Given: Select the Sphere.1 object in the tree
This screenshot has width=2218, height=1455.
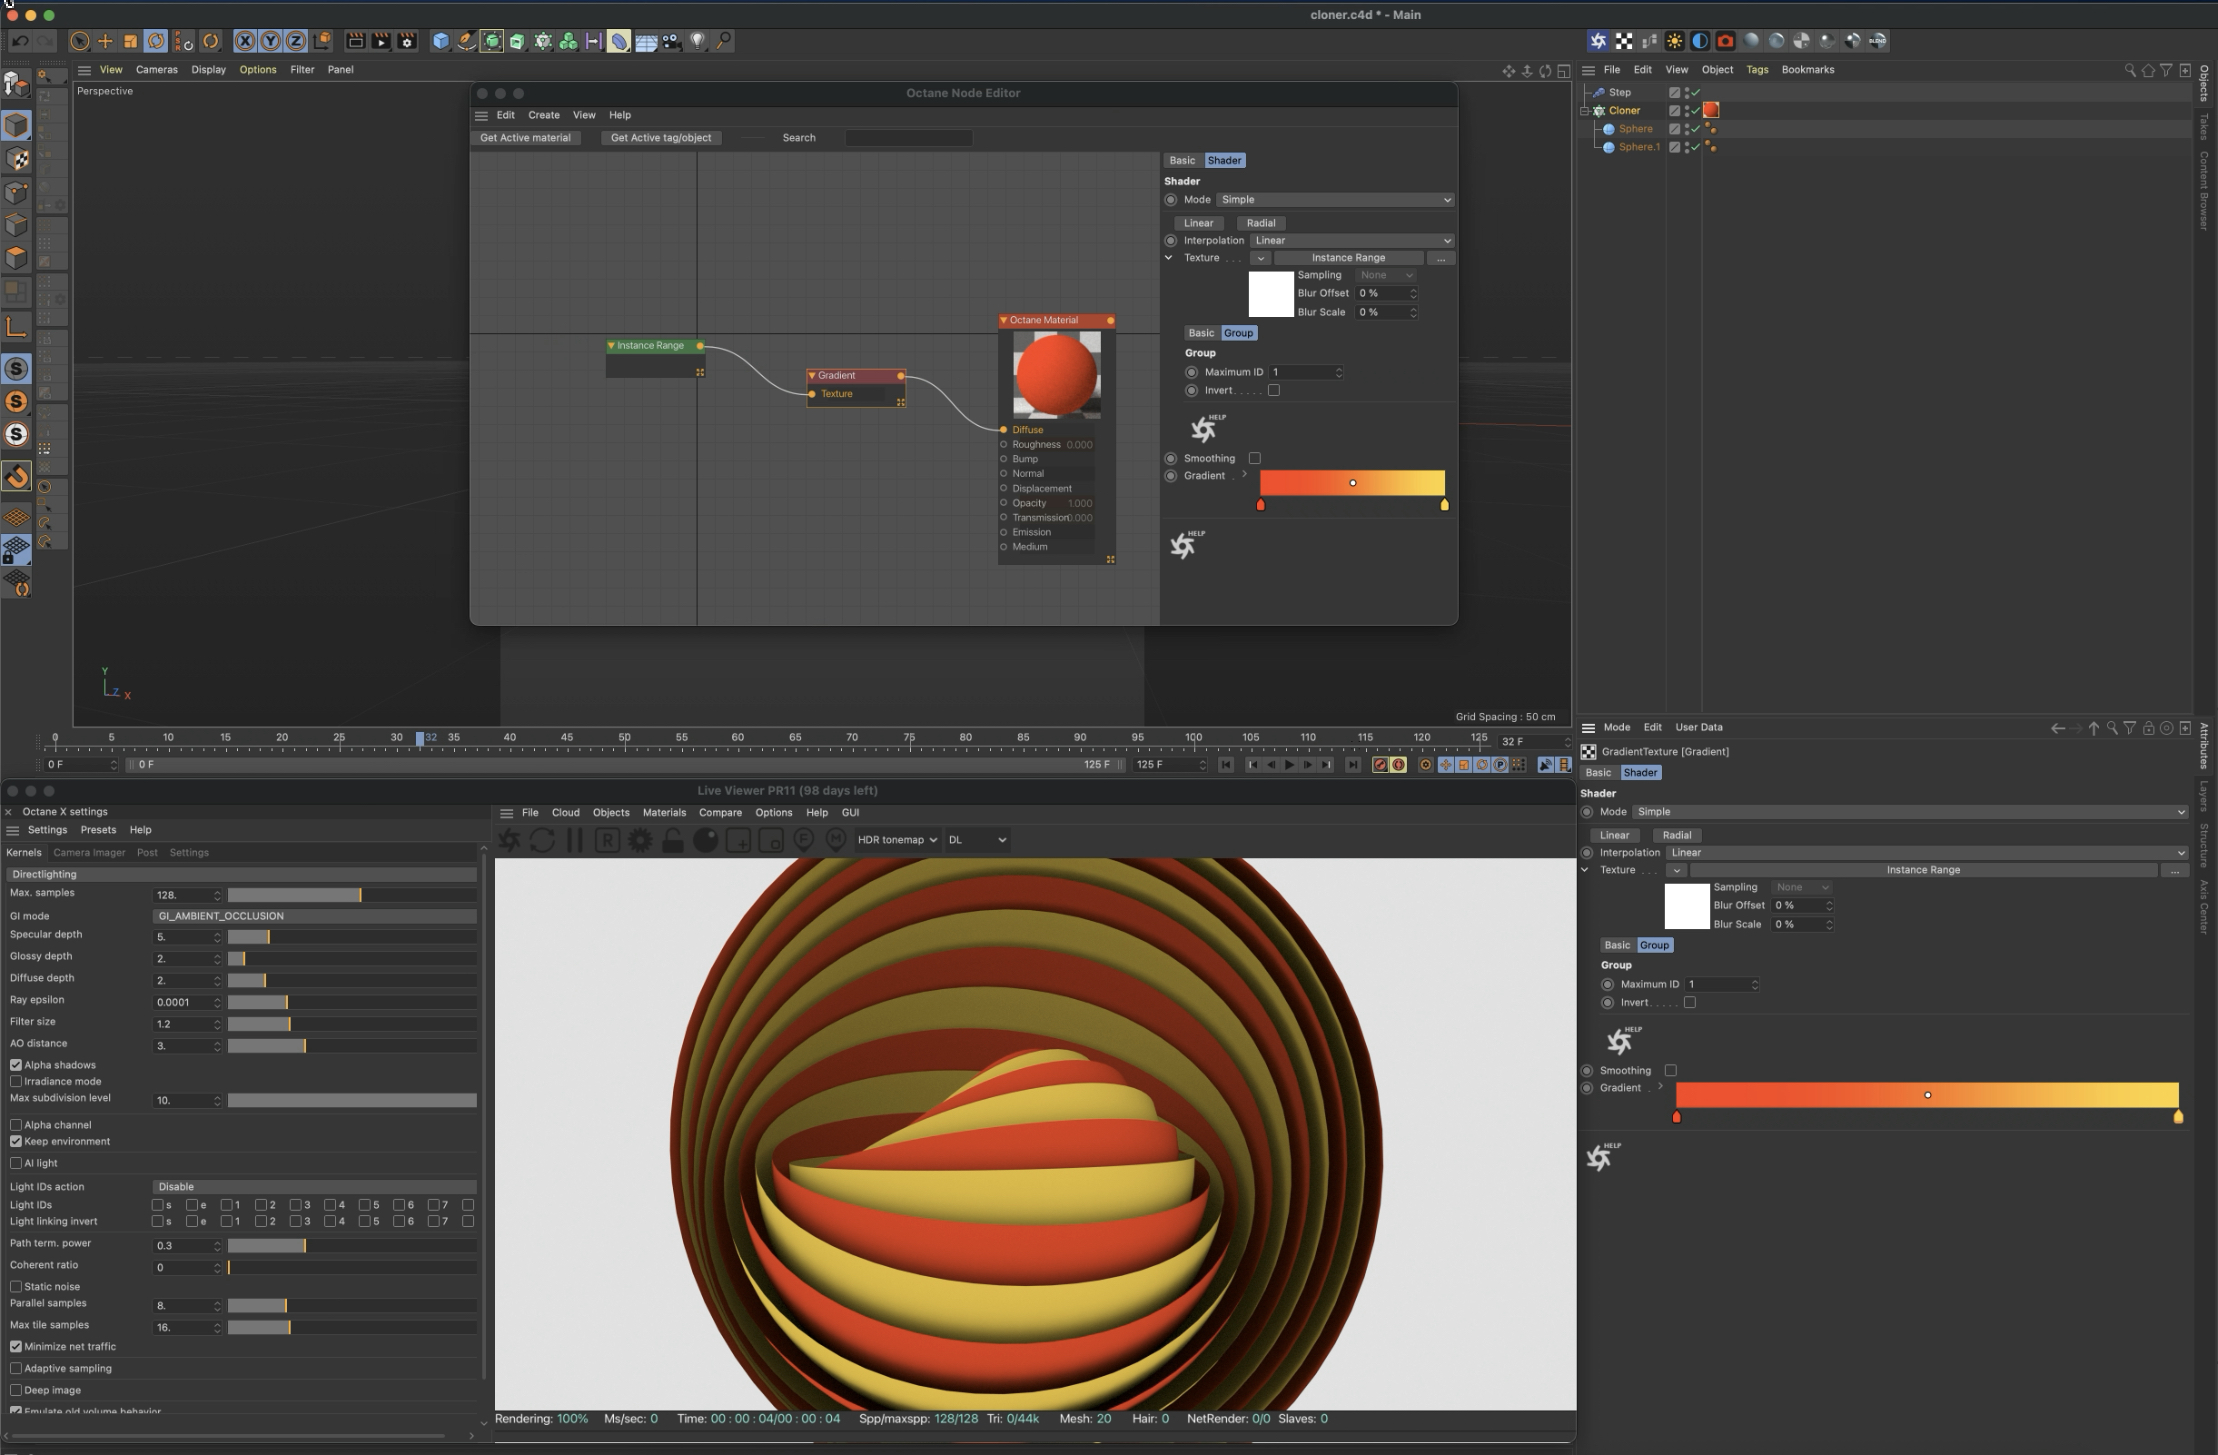Looking at the screenshot, I should [x=1638, y=147].
